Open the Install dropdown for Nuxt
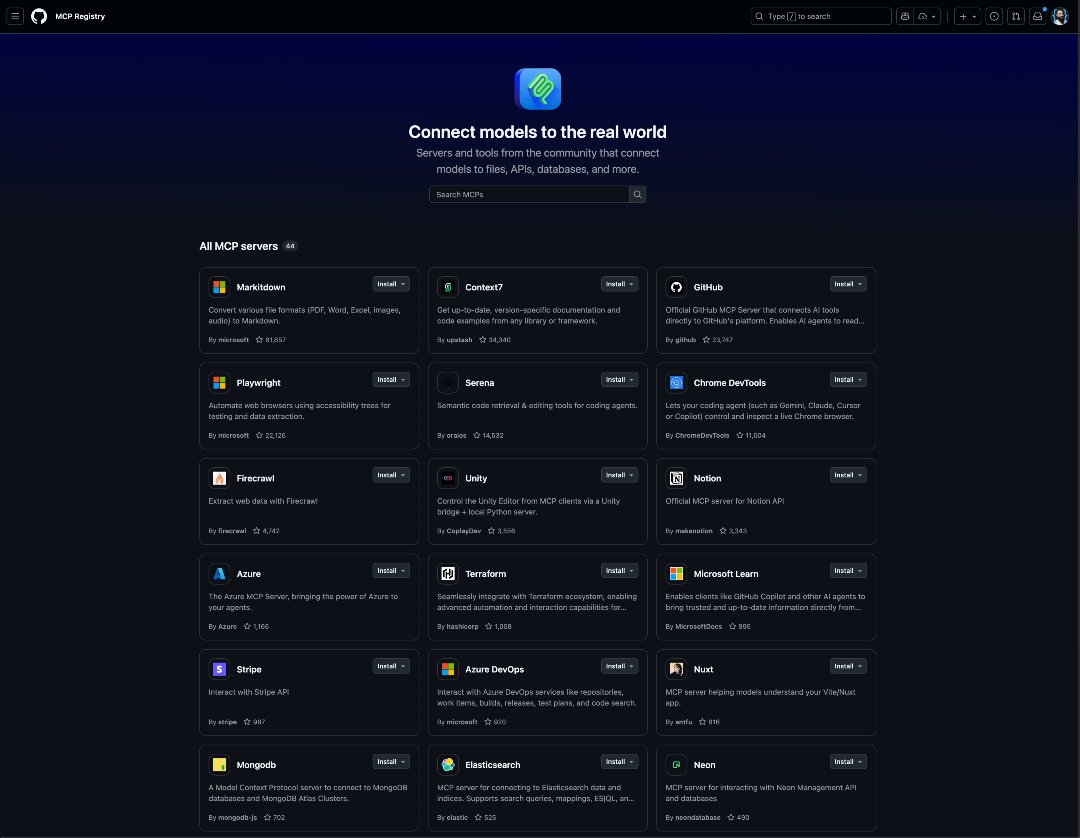 pyautogui.click(x=848, y=666)
